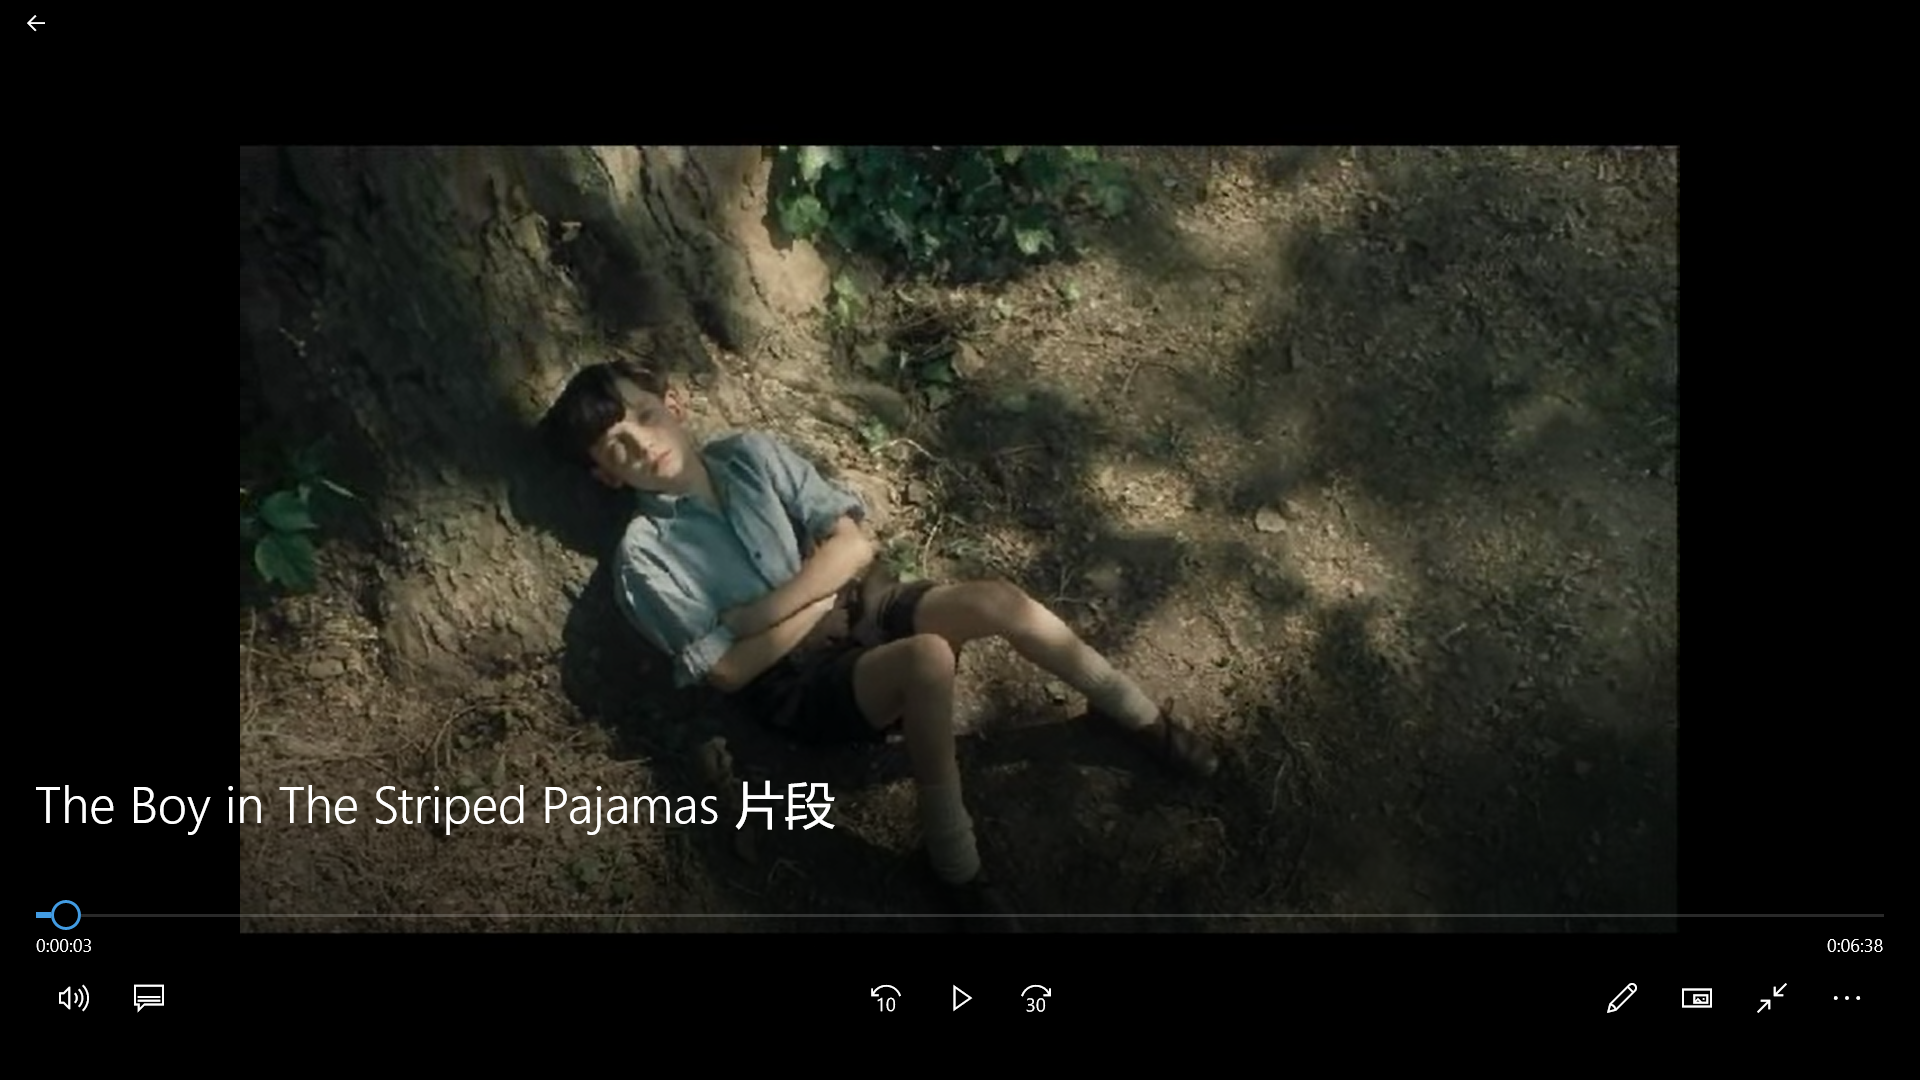Image resolution: width=1920 pixels, height=1080 pixels.
Task: Click the elapsed time 0:00:03 label
Action: (x=64, y=946)
